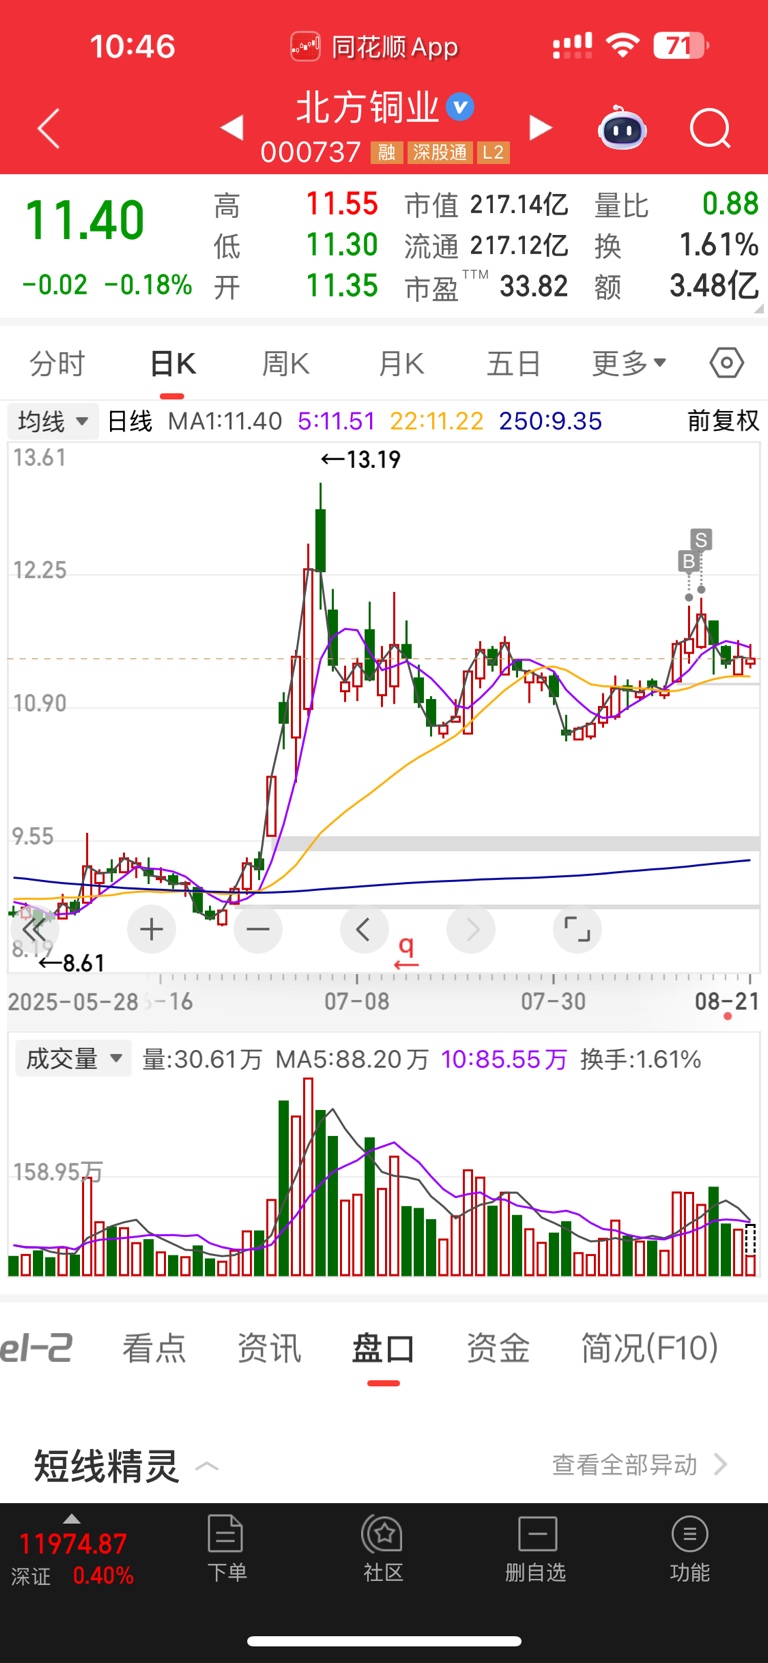The image size is (768, 1663).
Task: Zoom in chart with plus button
Action: 152,929
